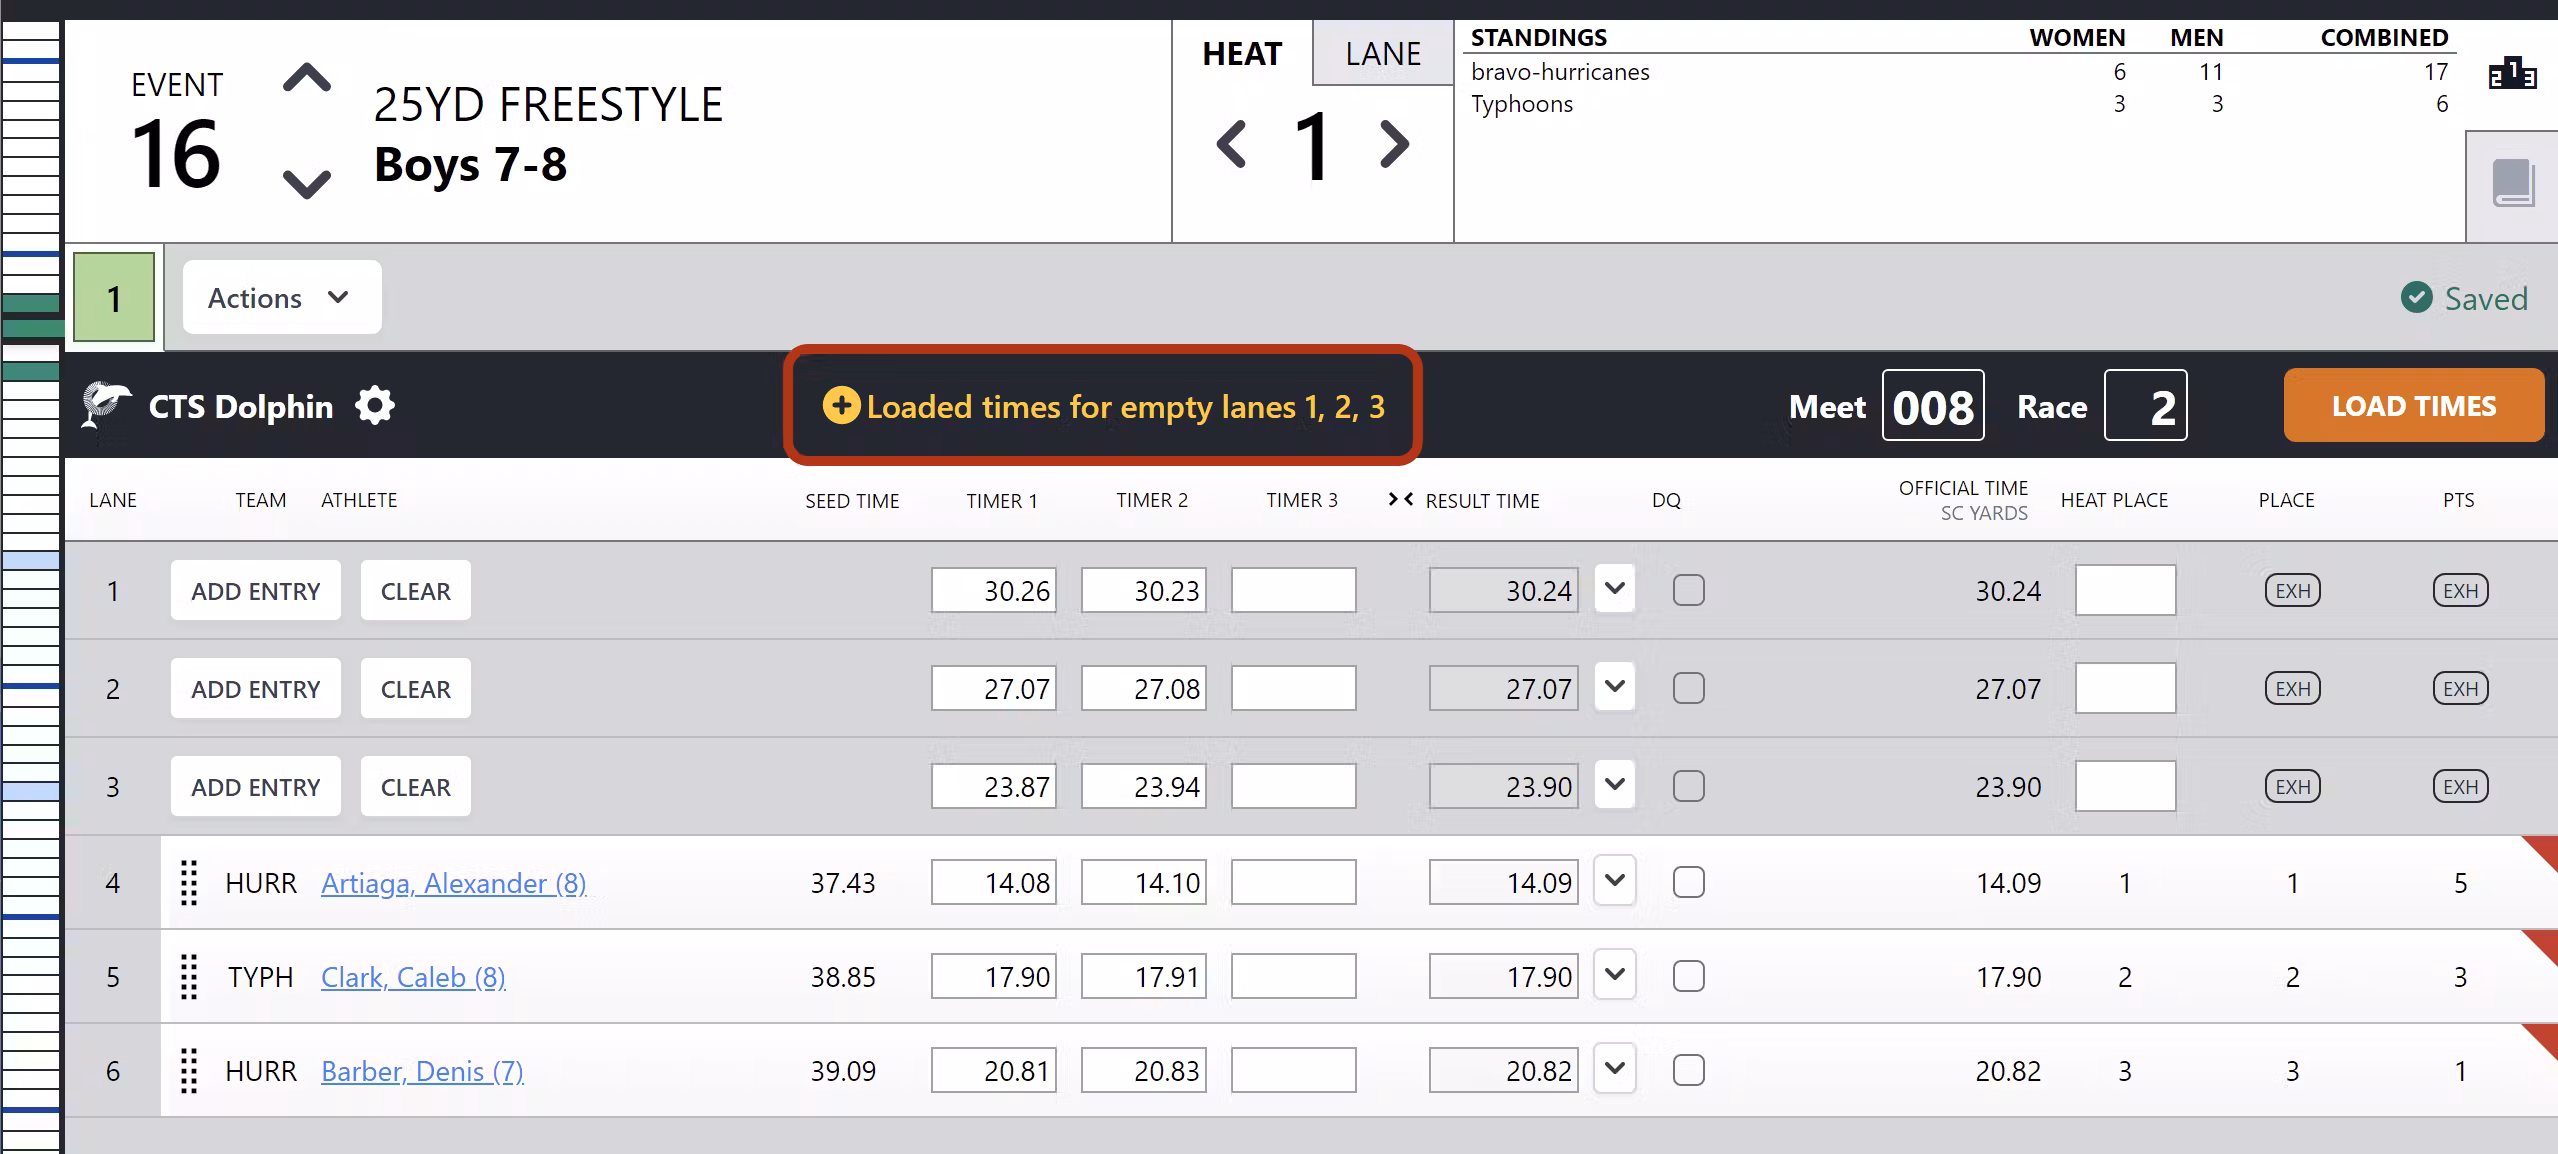Go to previous event with up chevron
This screenshot has width=2558, height=1154.
[306, 79]
